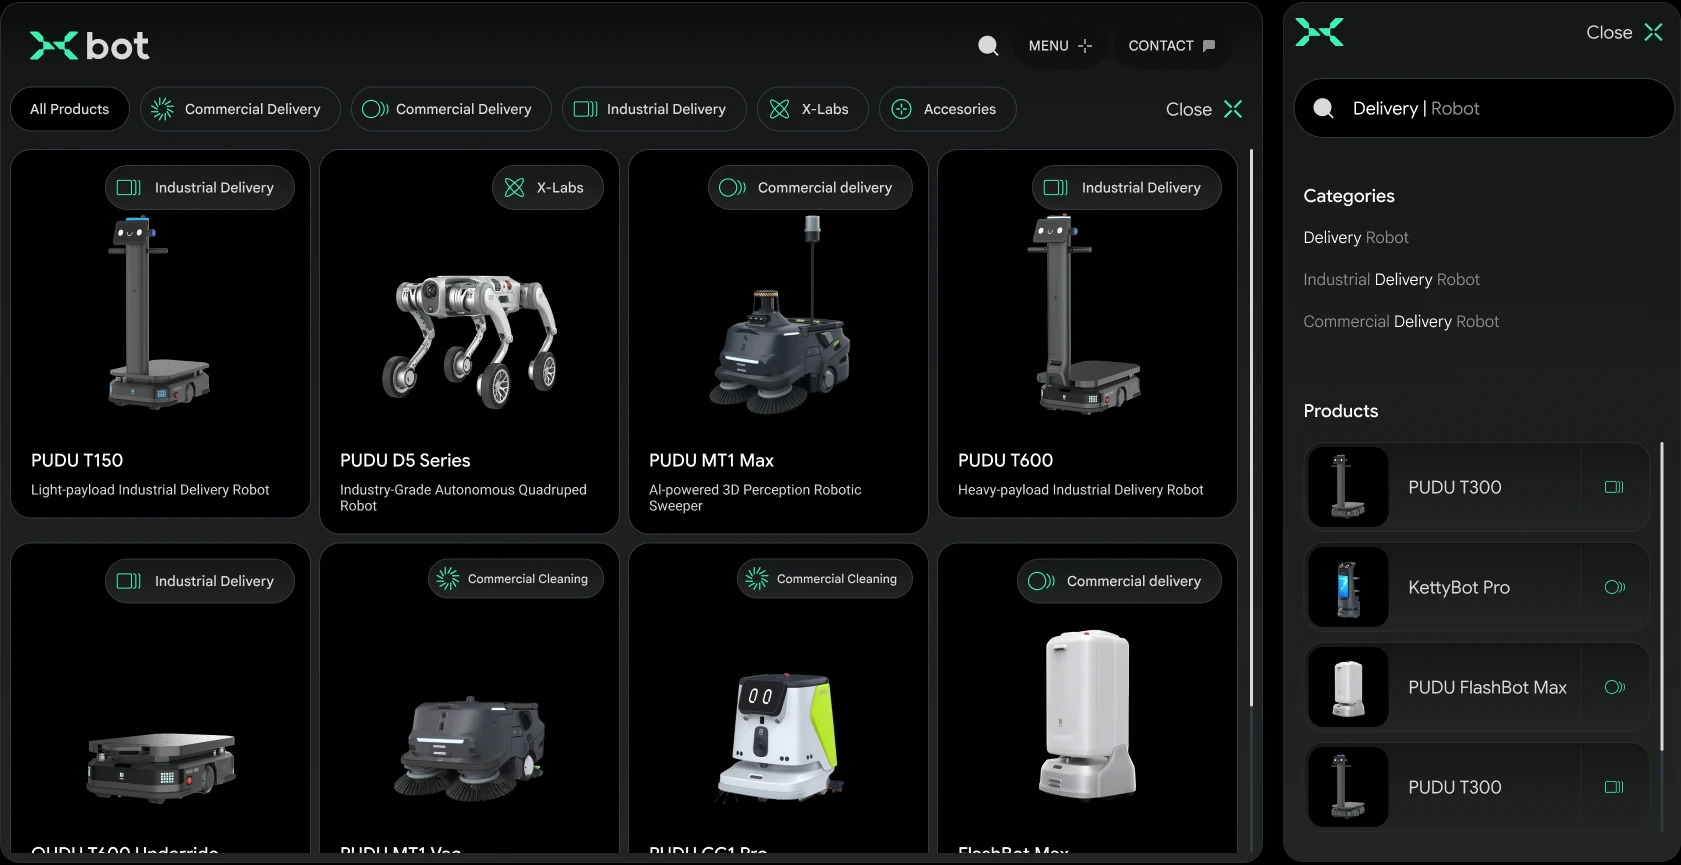Close the search side panel
Image resolution: width=1681 pixels, height=865 pixels.
coord(1624,32)
